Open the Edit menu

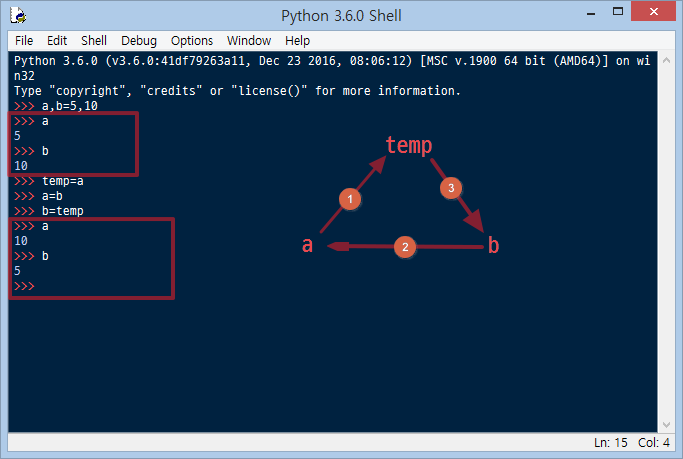click(x=57, y=40)
